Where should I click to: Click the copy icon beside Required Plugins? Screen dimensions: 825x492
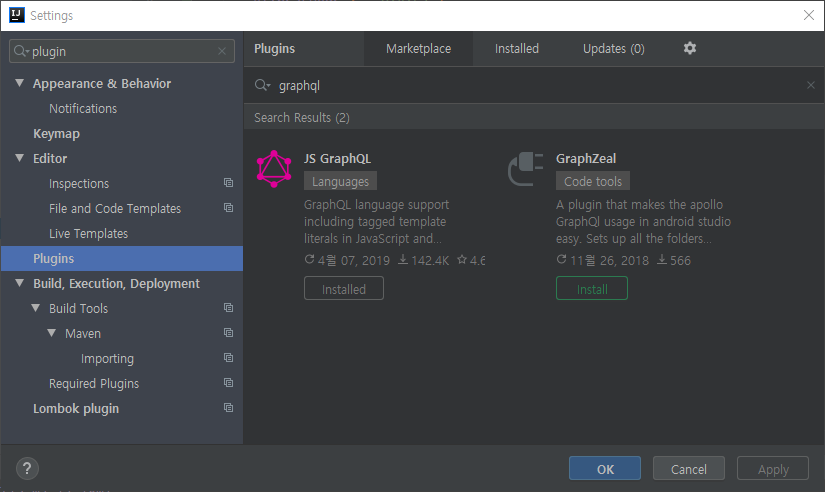tap(228, 383)
